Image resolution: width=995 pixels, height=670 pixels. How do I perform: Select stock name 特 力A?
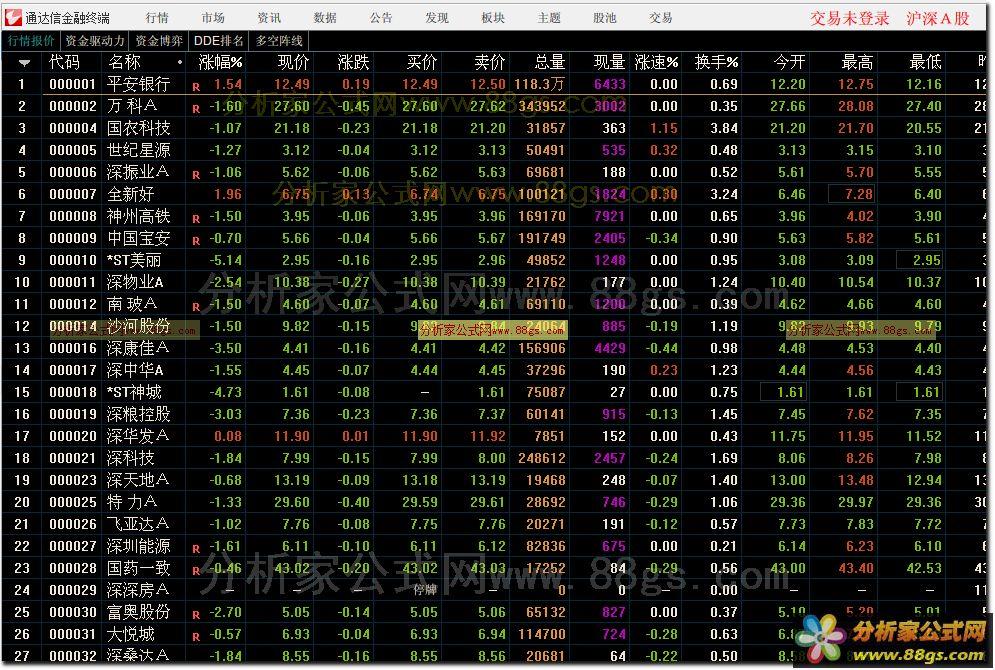click(x=132, y=502)
